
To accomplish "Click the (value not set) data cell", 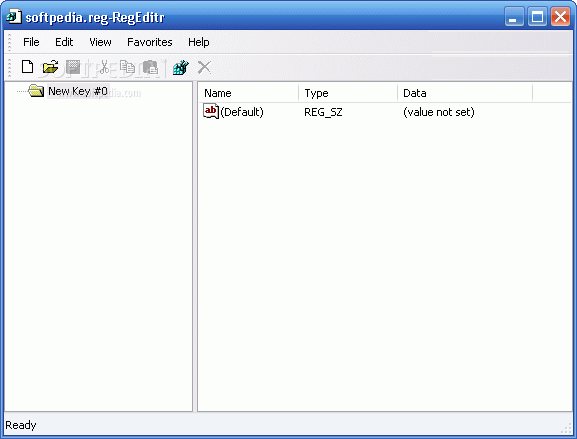I will pos(439,112).
